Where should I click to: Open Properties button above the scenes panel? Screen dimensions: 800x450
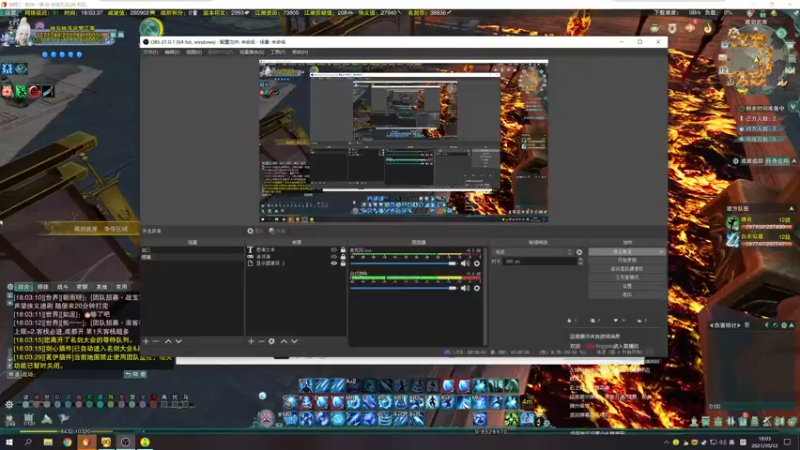pyautogui.click(x=255, y=231)
